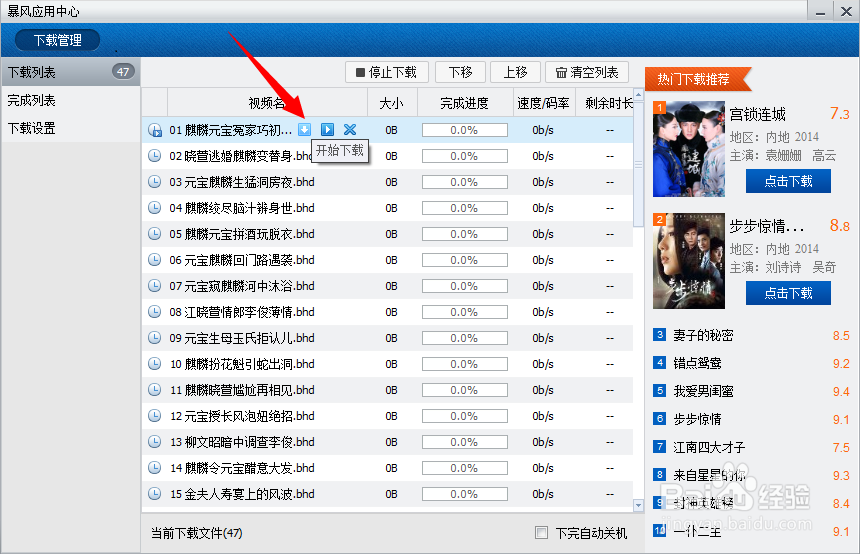The image size is (860, 554).
Task: Close the 暴风应用中心 window
Action: click(846, 11)
